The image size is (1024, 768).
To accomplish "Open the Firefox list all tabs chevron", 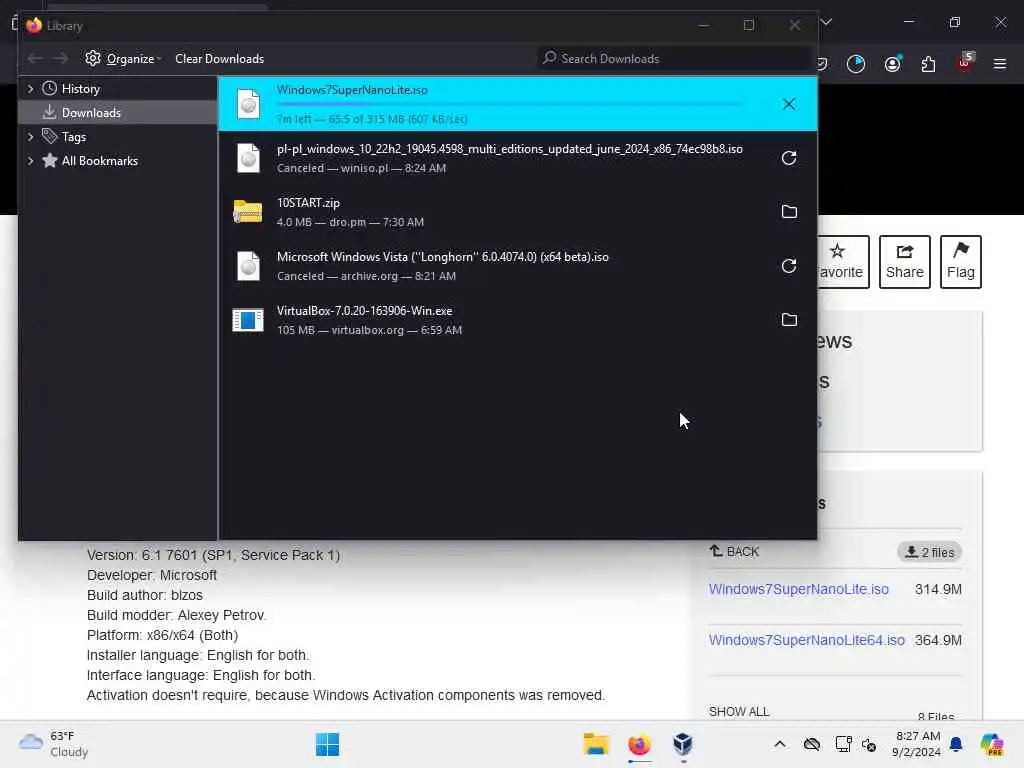I will [x=826, y=23].
